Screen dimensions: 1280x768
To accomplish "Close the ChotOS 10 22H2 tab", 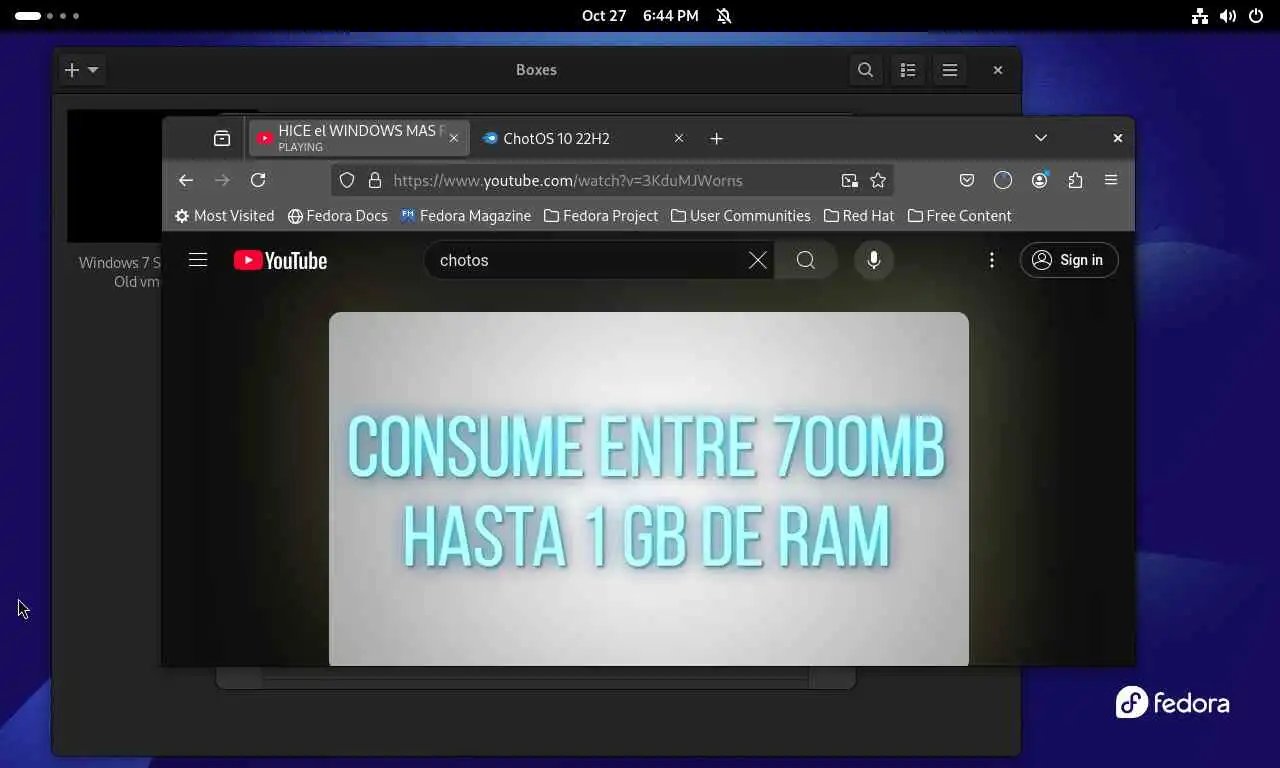I will (679, 138).
